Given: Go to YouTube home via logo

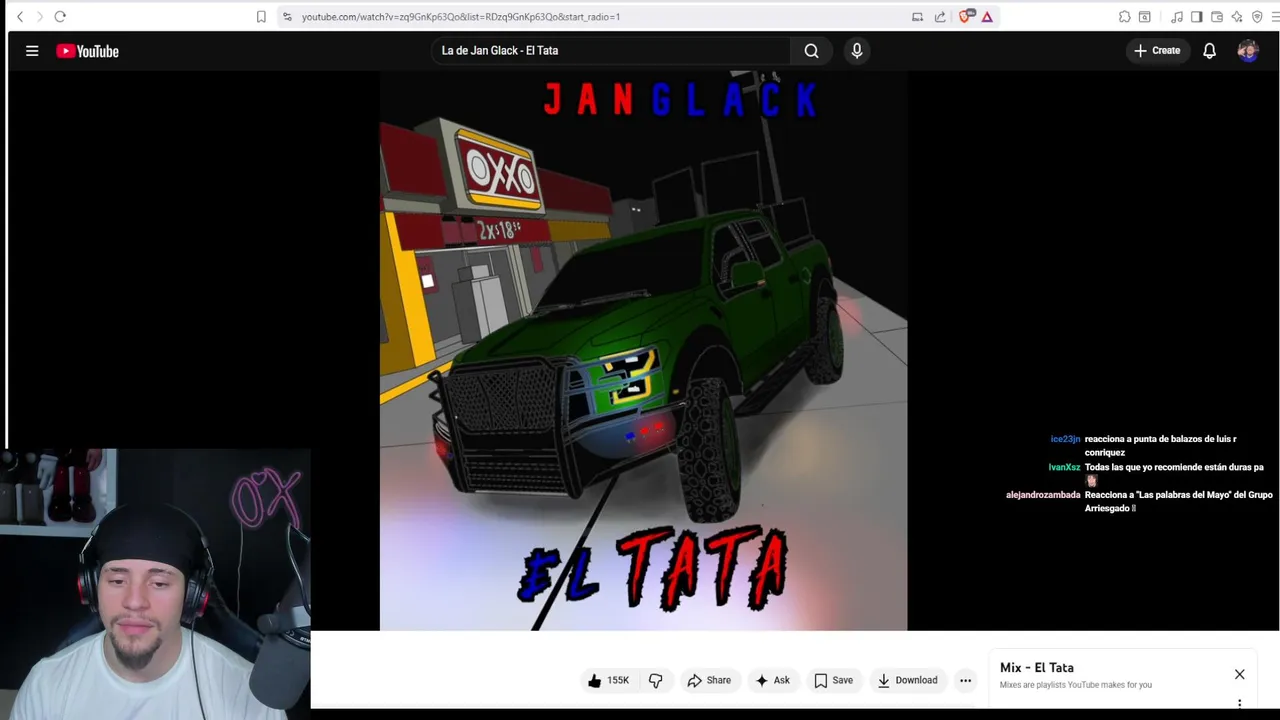Looking at the screenshot, I should [x=87, y=51].
